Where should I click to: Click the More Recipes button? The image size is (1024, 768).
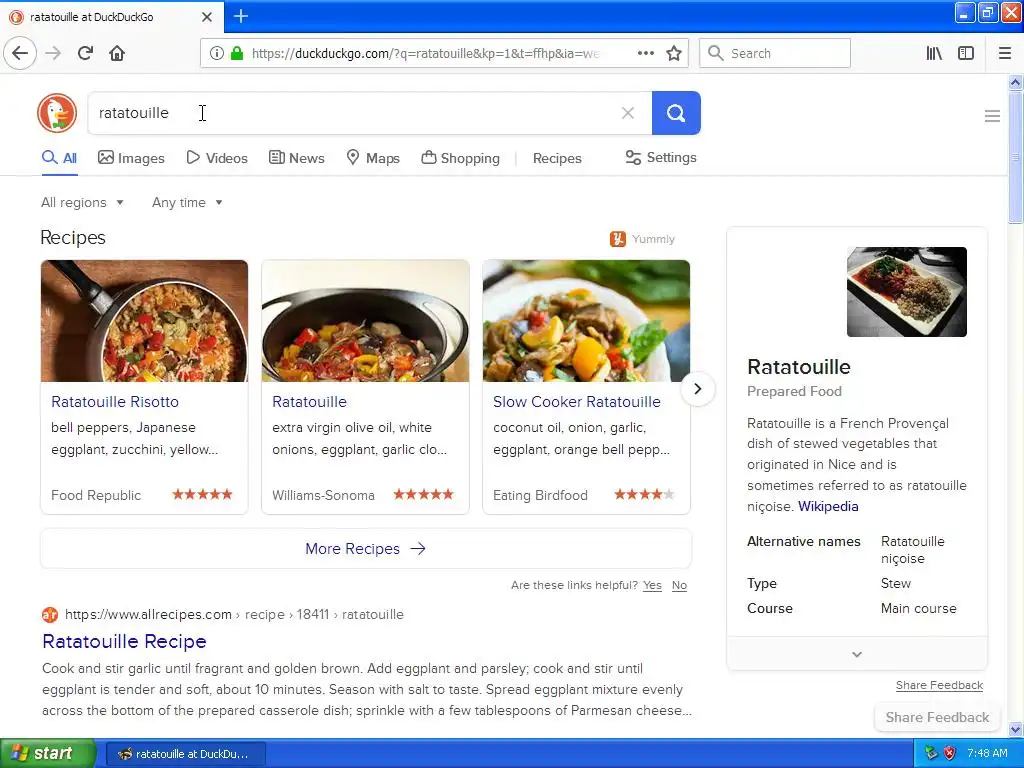click(366, 549)
